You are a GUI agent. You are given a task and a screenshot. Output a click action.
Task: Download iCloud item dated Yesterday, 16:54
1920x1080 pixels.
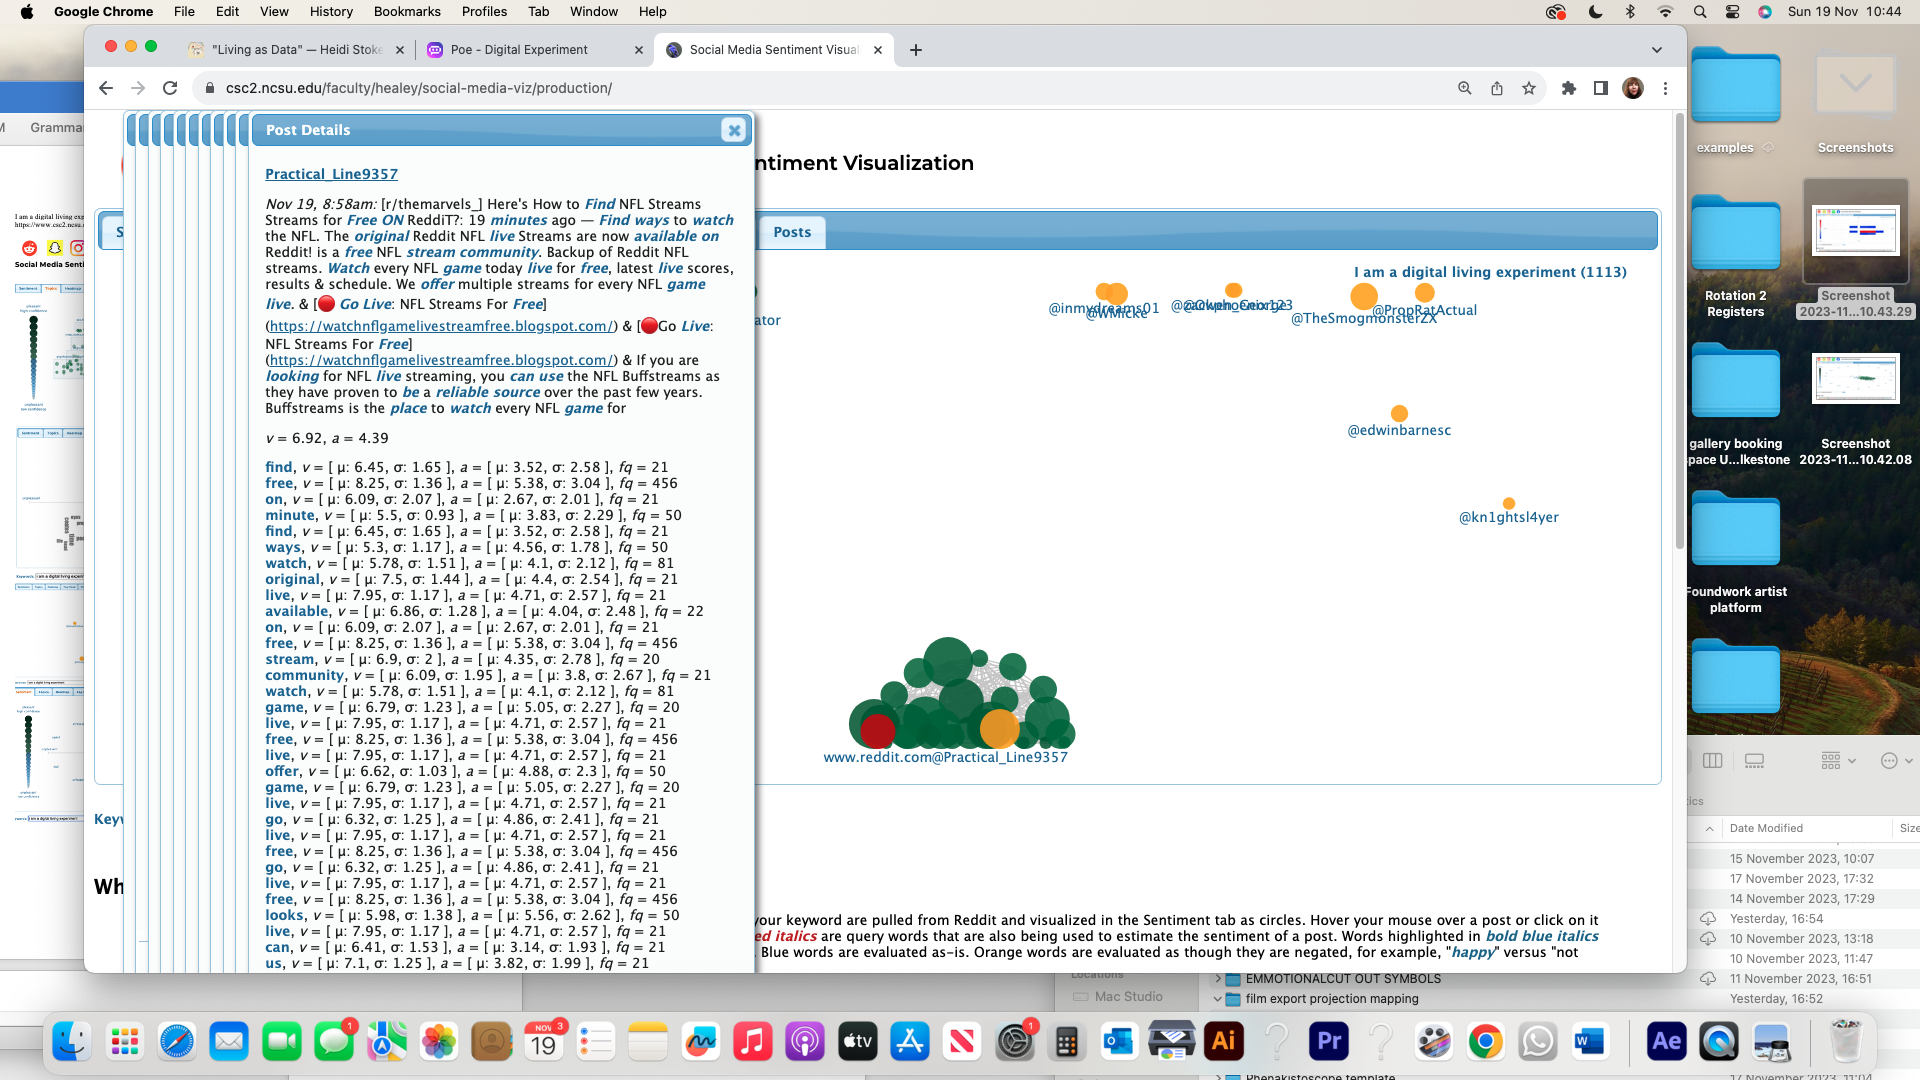pyautogui.click(x=1708, y=919)
